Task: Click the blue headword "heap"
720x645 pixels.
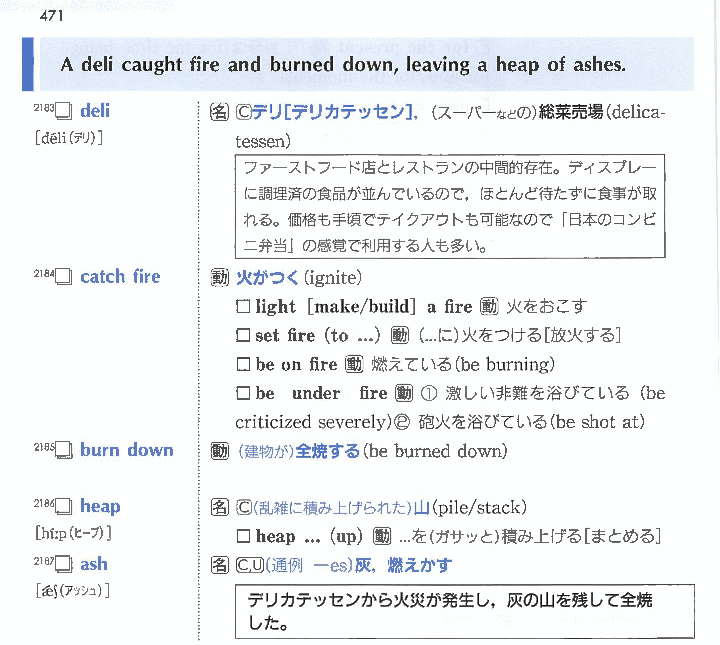Action: click(x=100, y=506)
